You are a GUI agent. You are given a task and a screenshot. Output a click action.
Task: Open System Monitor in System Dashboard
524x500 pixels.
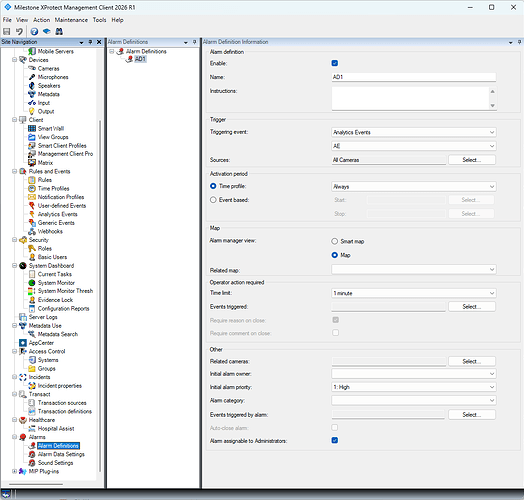[56, 283]
